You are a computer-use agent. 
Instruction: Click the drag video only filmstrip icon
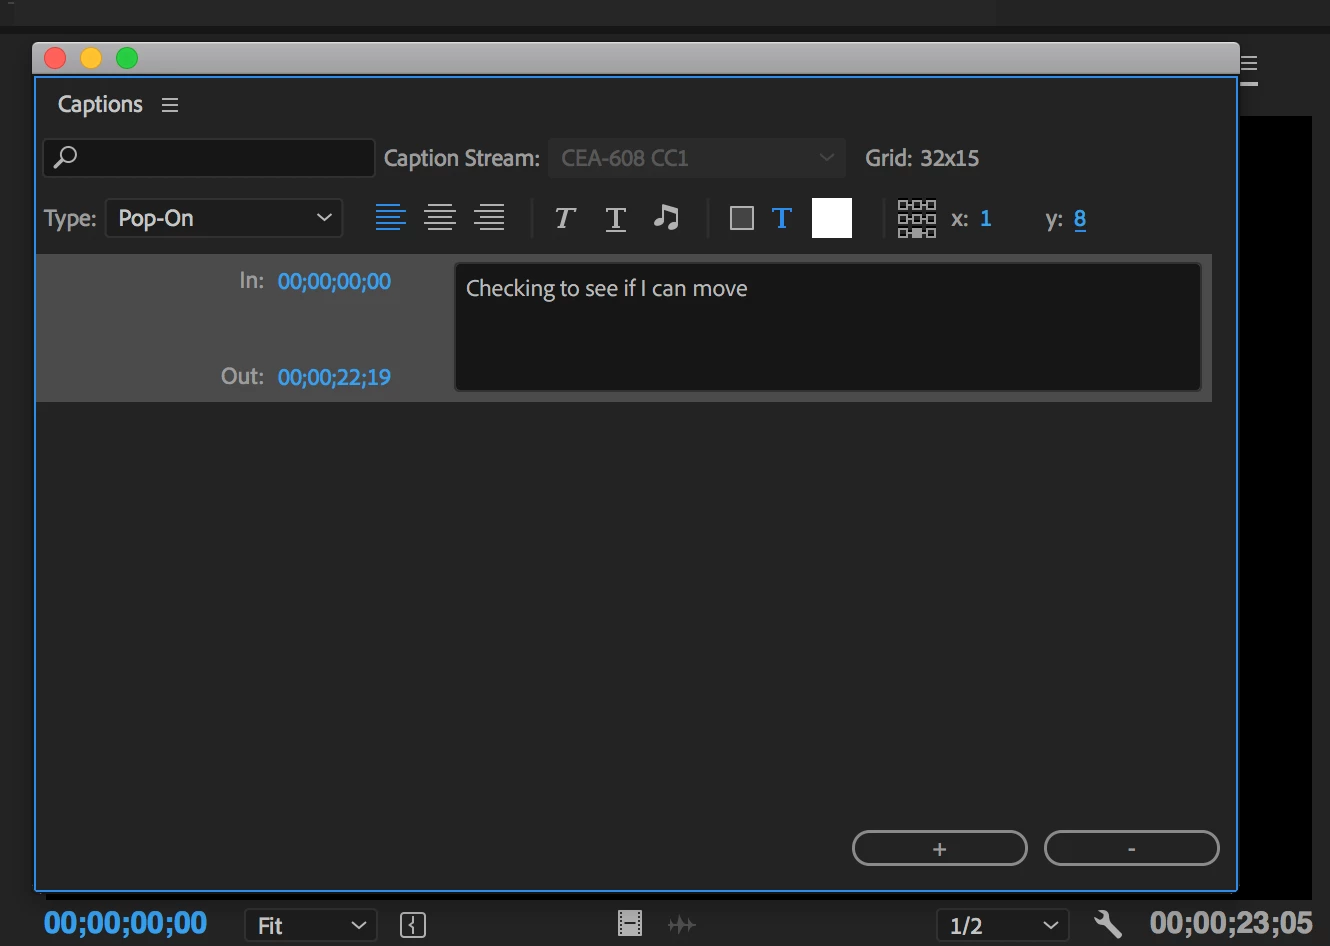(x=630, y=923)
